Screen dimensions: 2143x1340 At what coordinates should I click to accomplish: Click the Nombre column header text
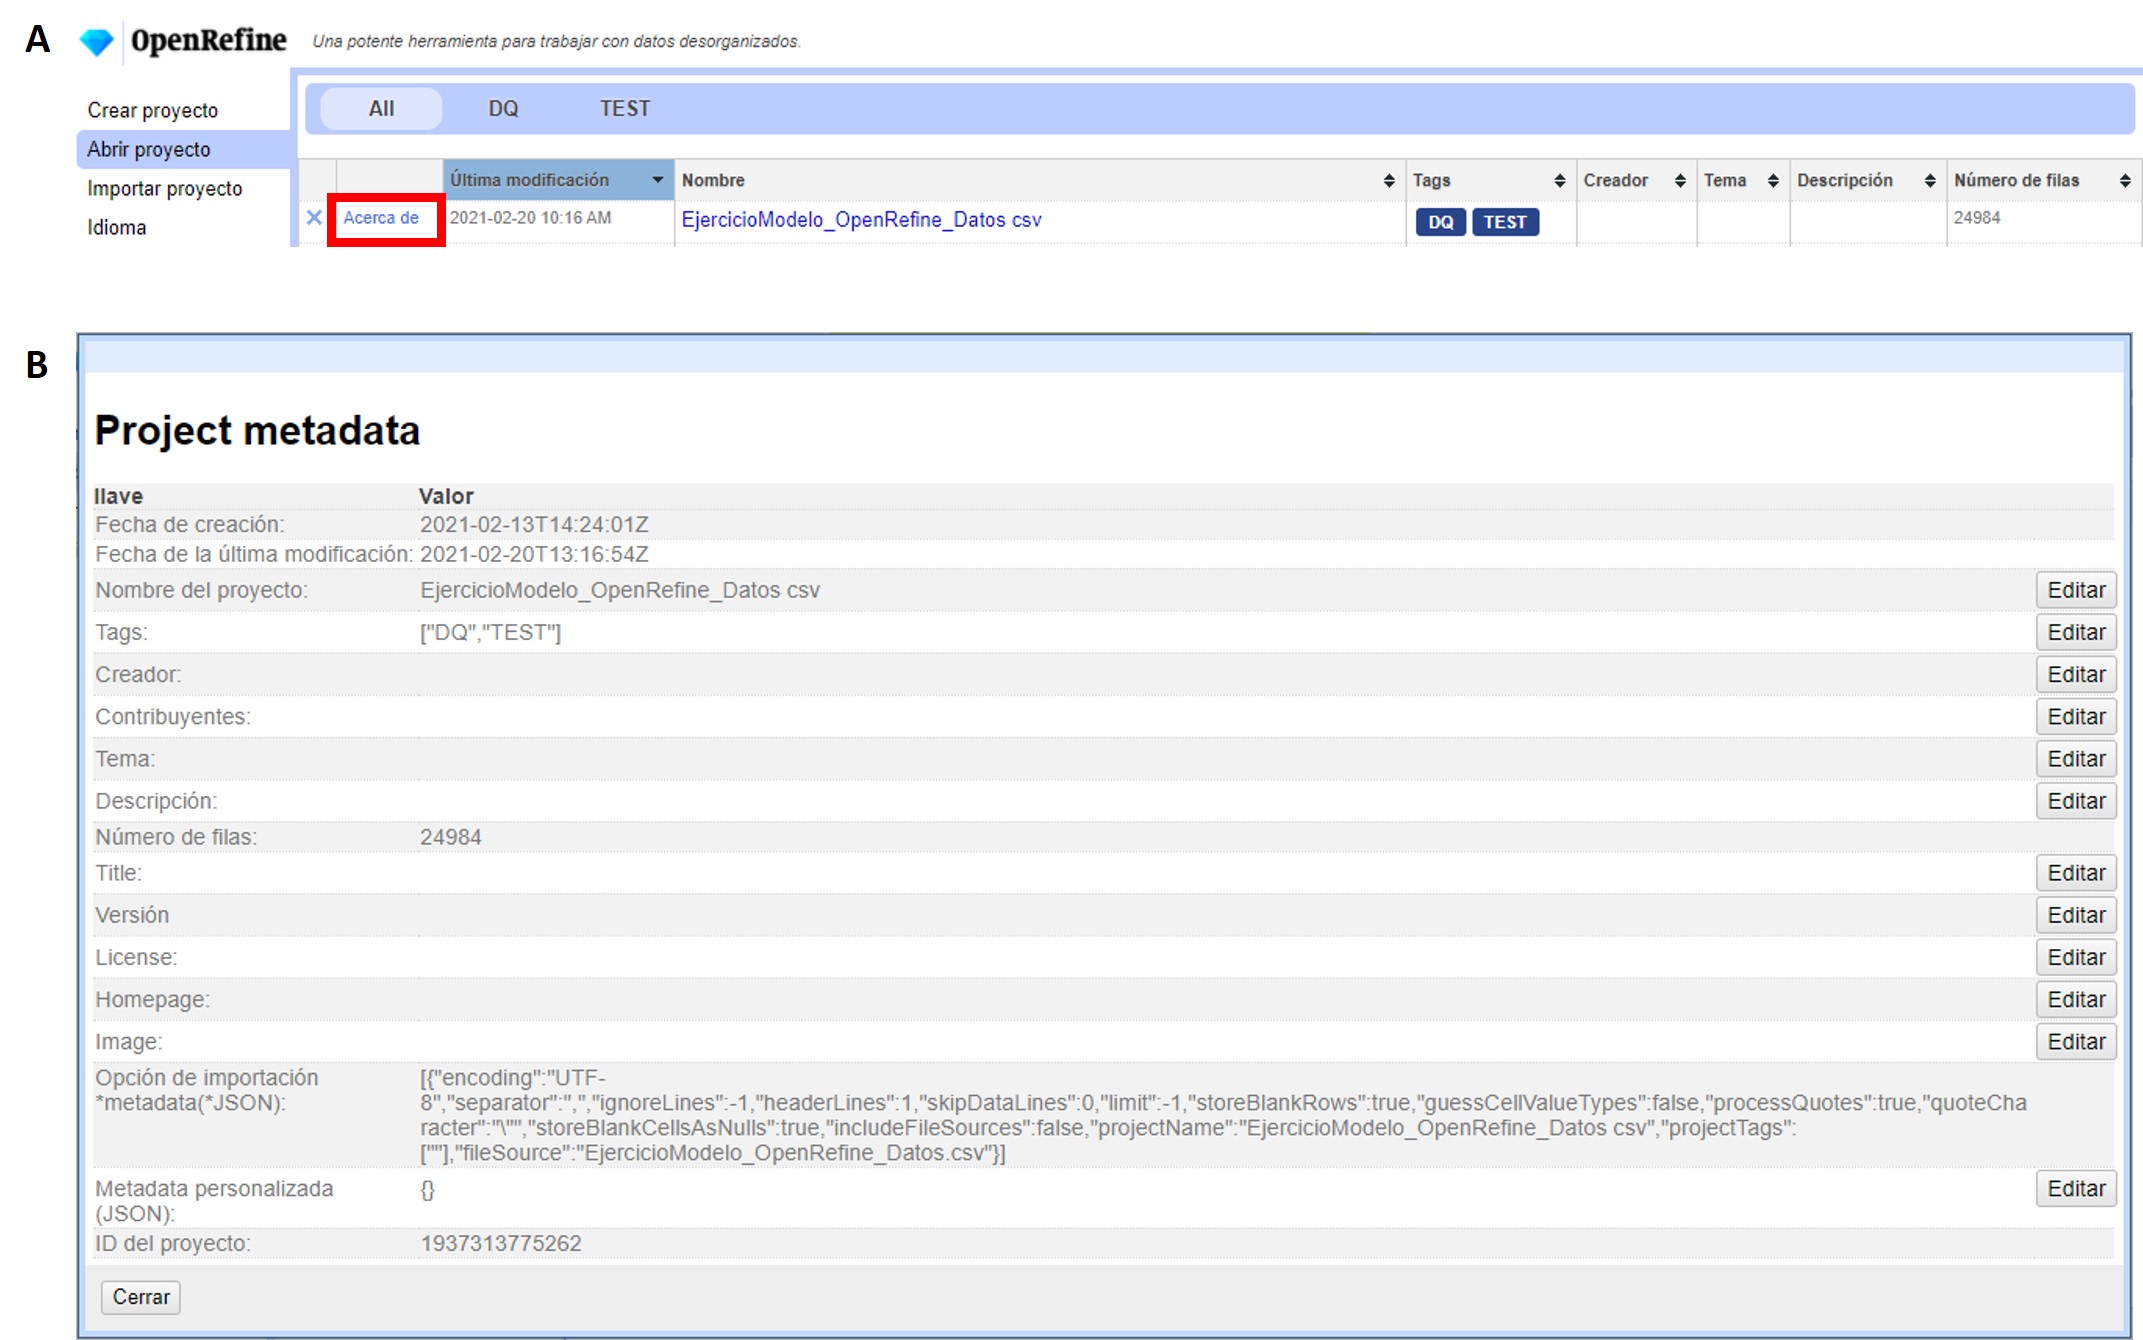(713, 180)
